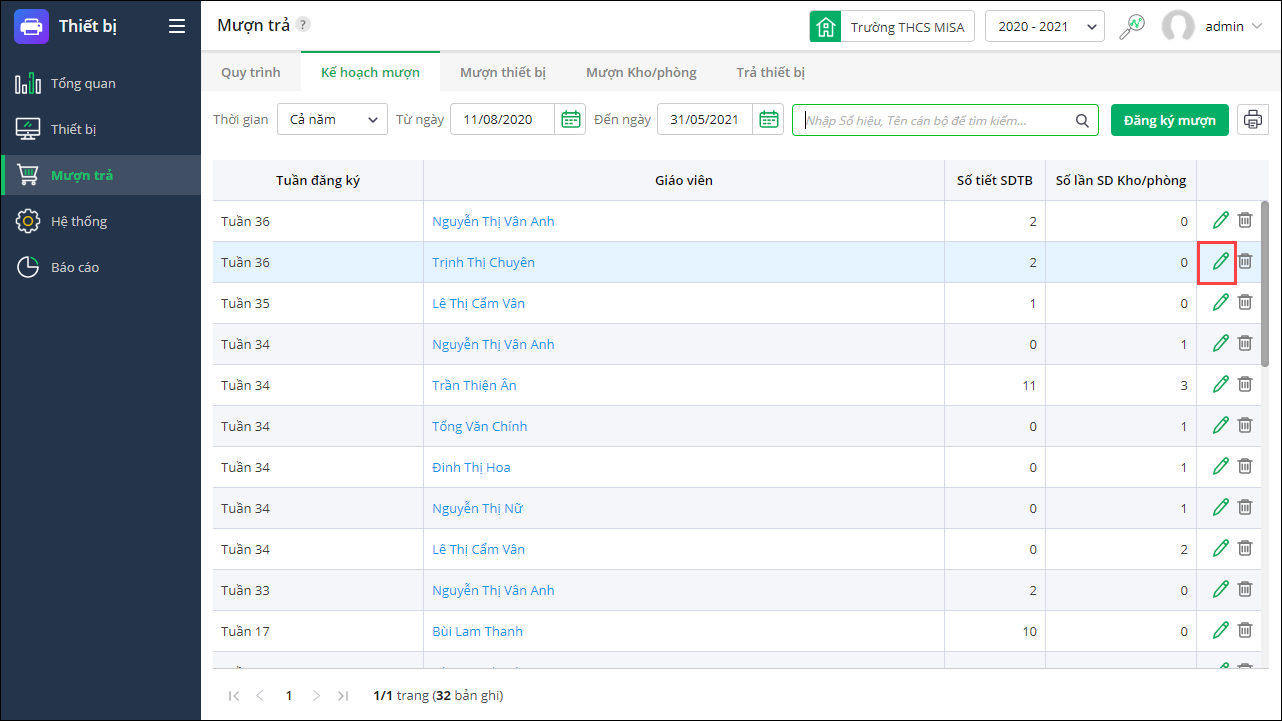Open the help icon beside Mượn trả title

(x=303, y=25)
